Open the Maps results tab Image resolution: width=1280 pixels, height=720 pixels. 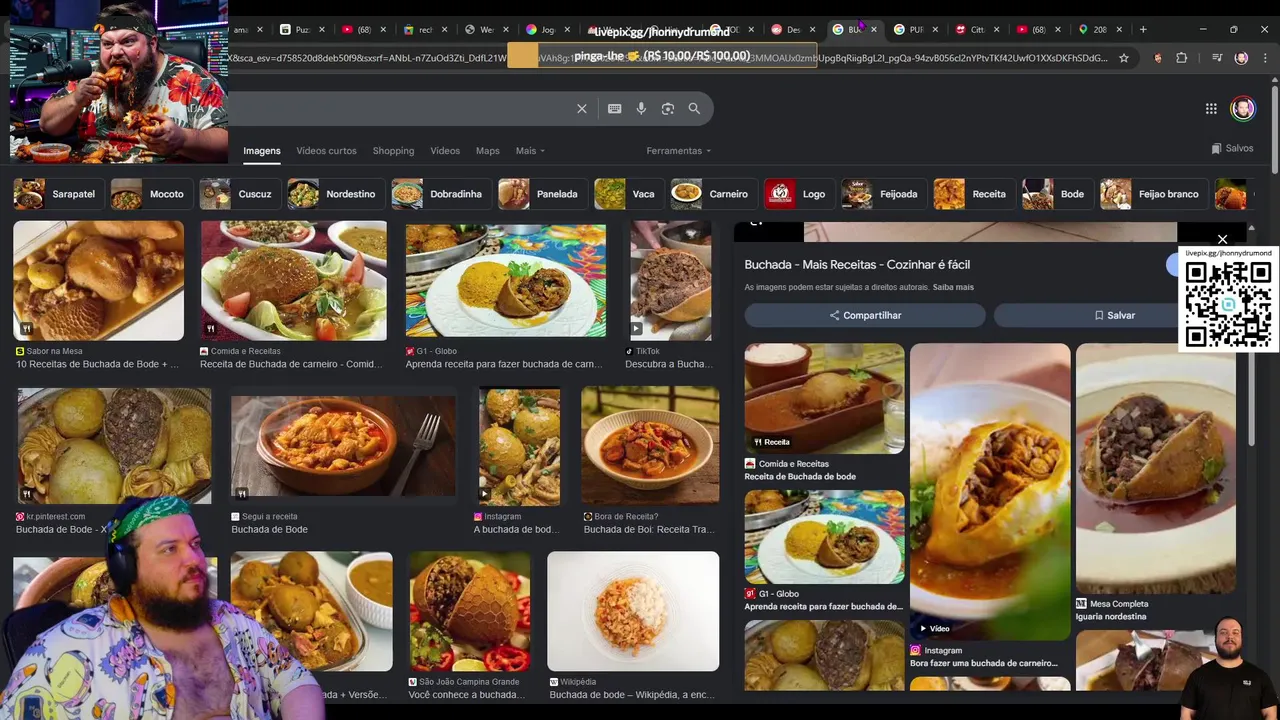tap(488, 151)
